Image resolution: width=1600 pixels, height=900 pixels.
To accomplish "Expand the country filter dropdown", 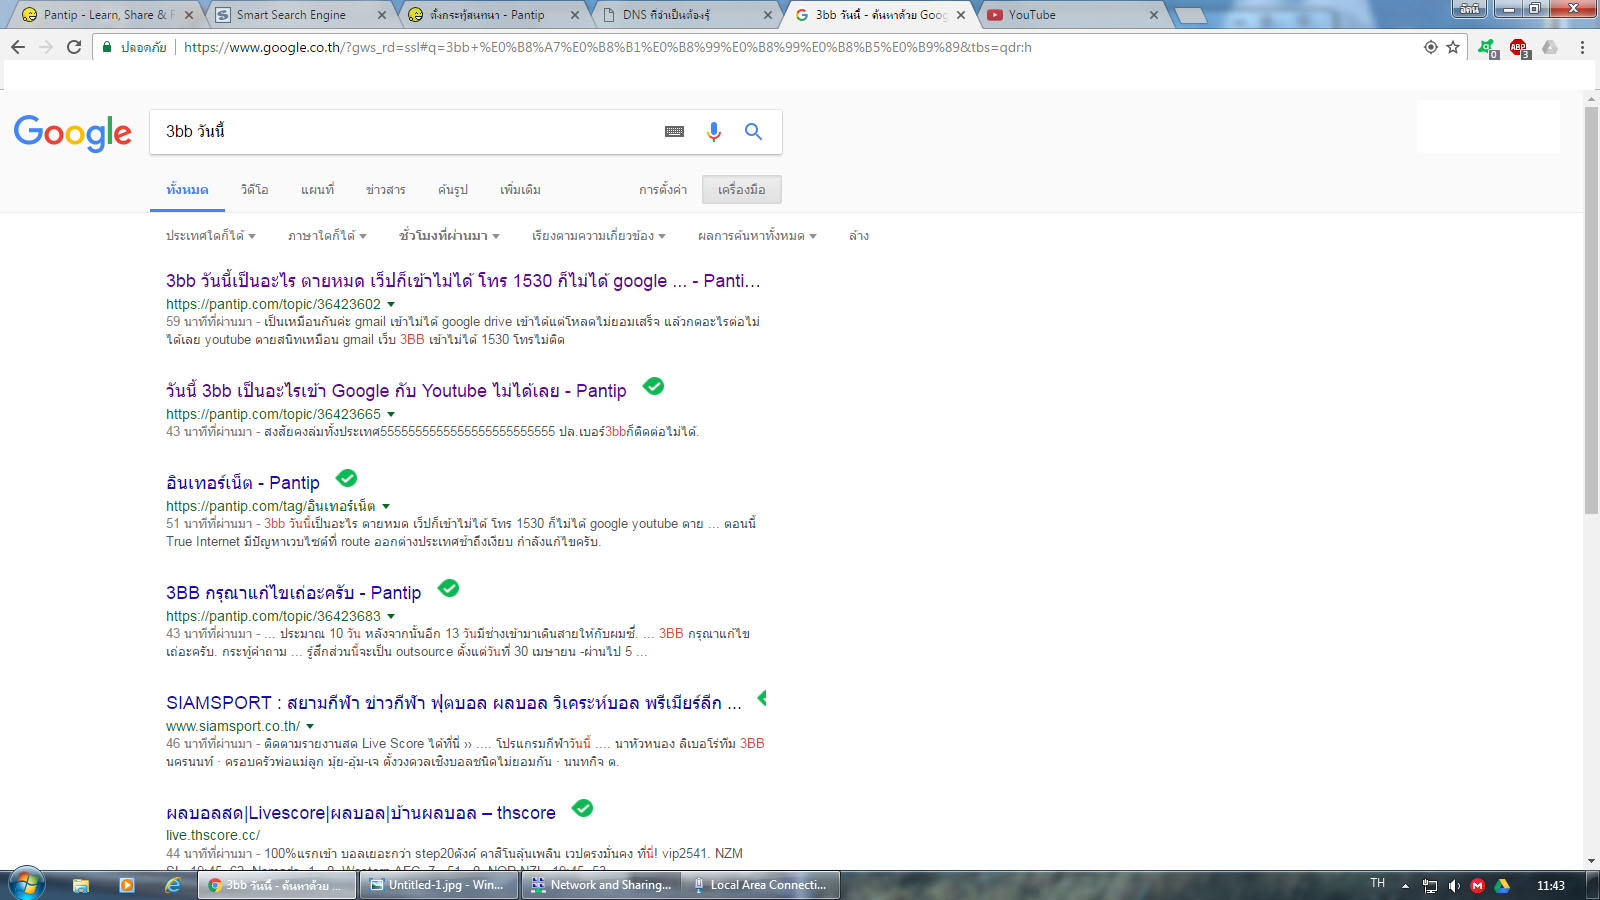I will pos(210,236).
